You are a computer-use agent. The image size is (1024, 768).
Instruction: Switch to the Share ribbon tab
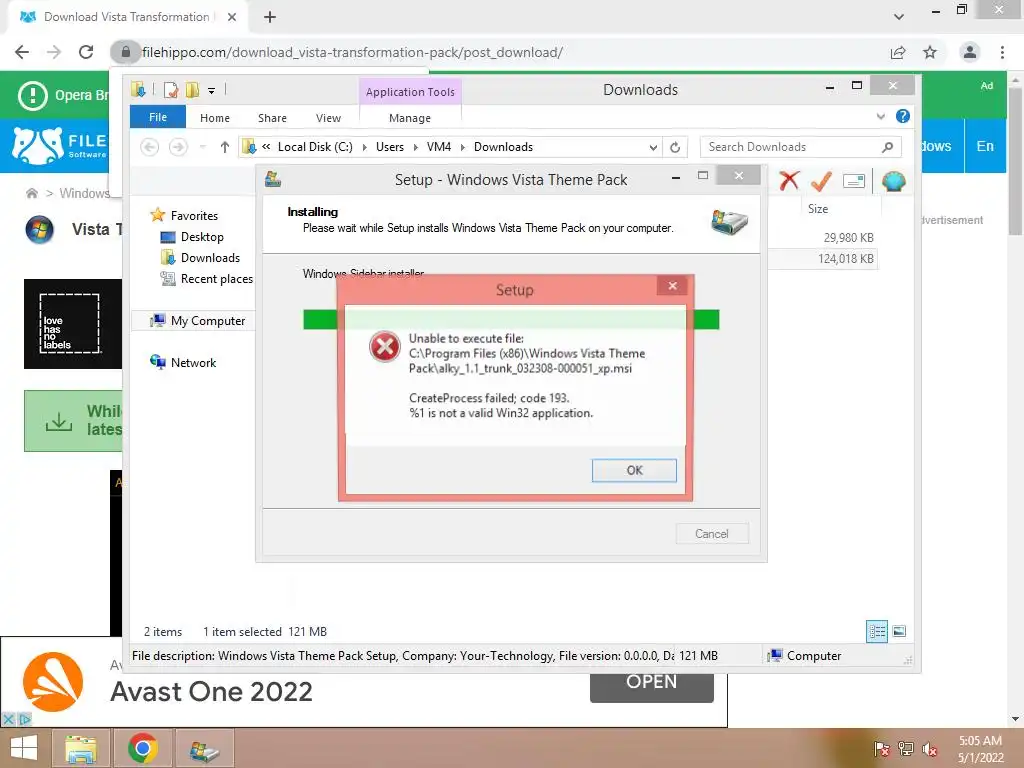(x=272, y=118)
